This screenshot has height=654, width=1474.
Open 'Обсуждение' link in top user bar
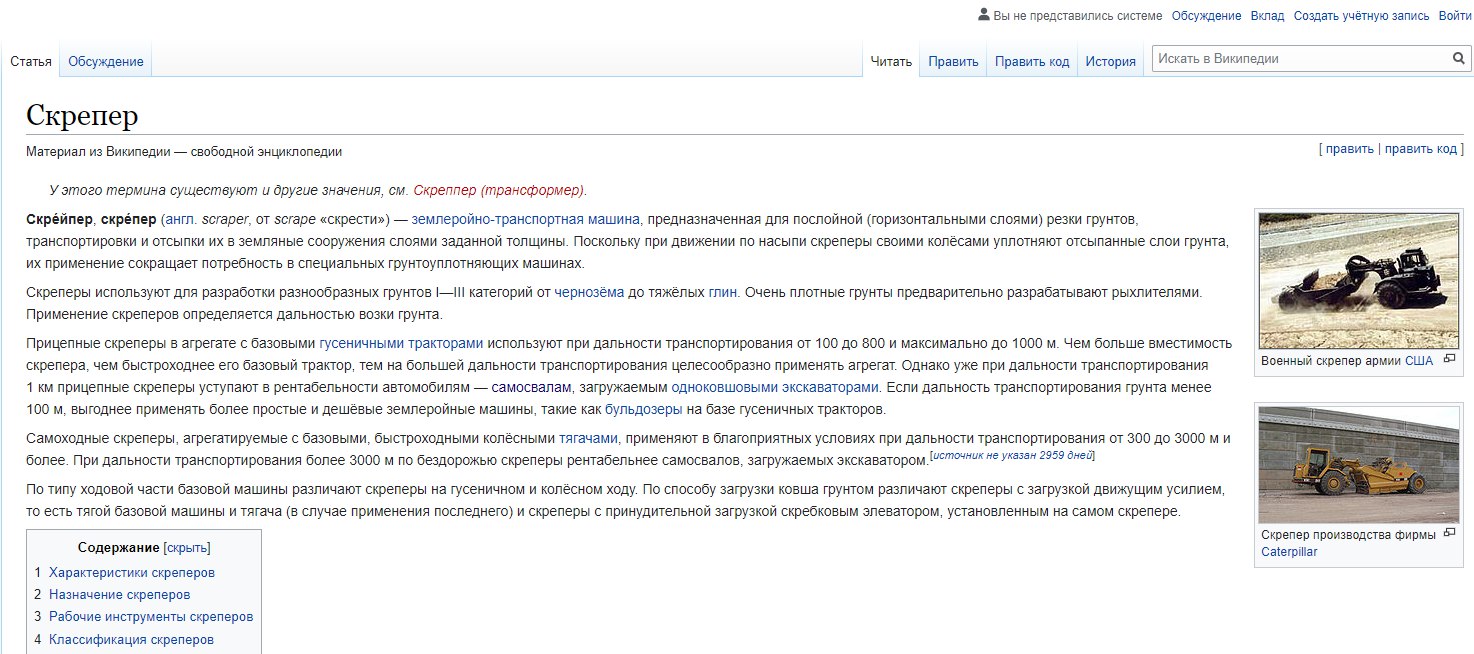pyautogui.click(x=1206, y=16)
